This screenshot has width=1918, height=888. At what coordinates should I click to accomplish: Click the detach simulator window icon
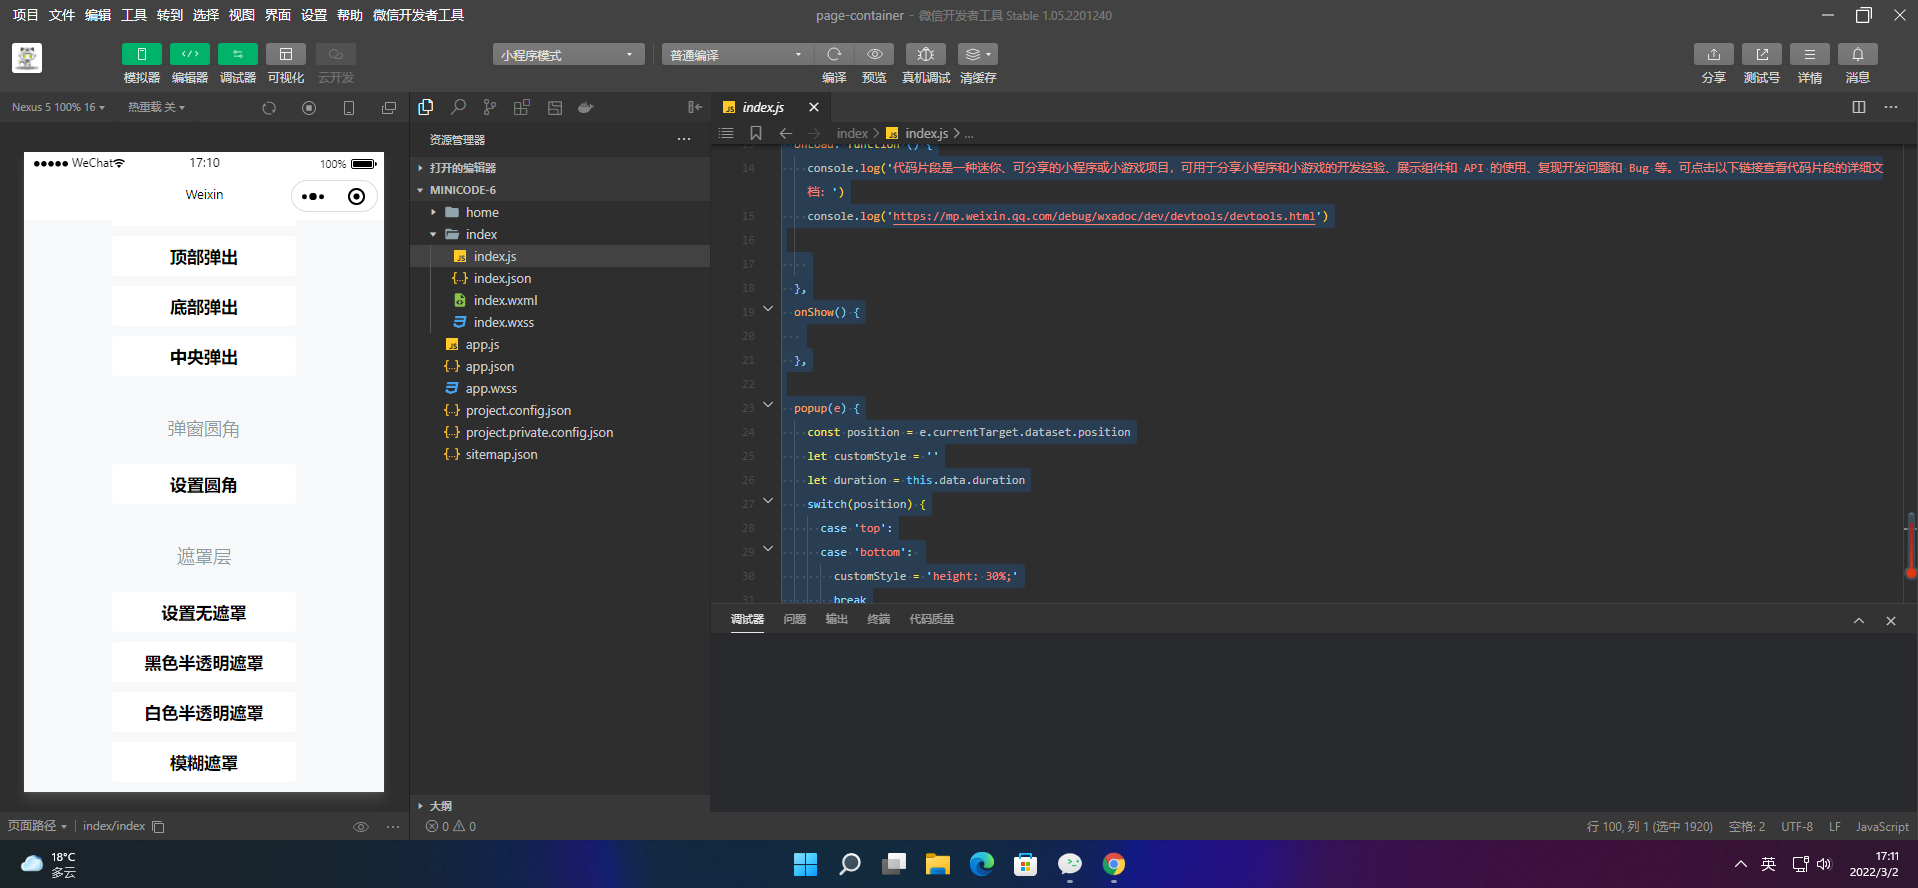tap(389, 108)
